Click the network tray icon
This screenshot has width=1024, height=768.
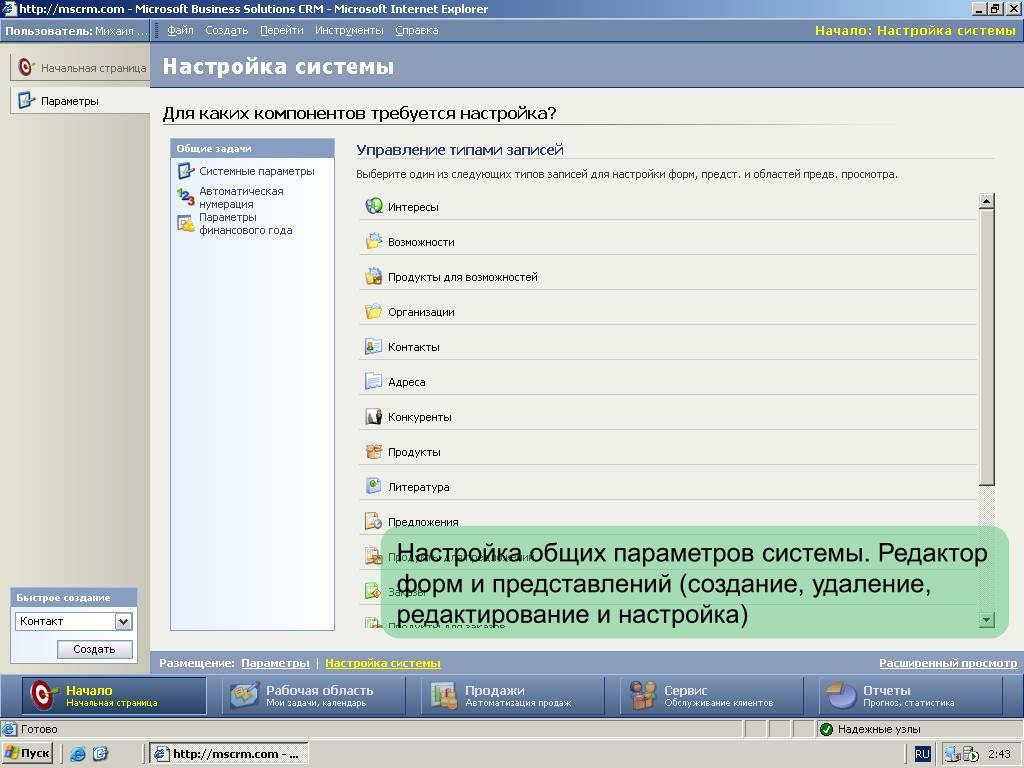click(952, 754)
